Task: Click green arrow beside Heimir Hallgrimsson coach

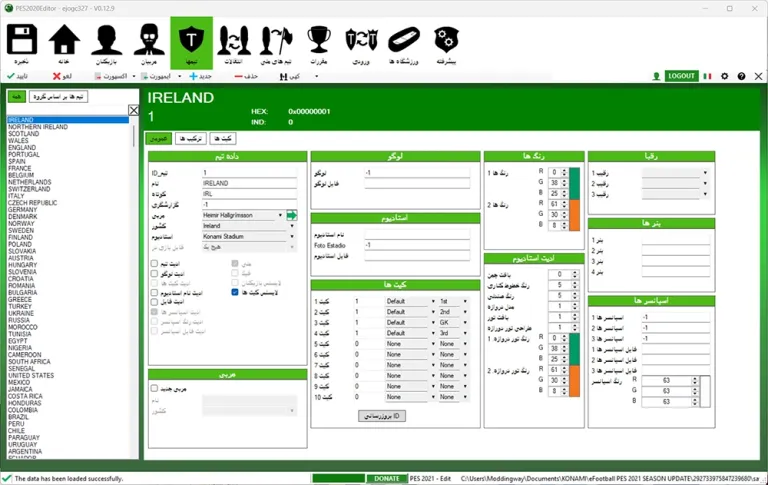Action: tap(292, 216)
